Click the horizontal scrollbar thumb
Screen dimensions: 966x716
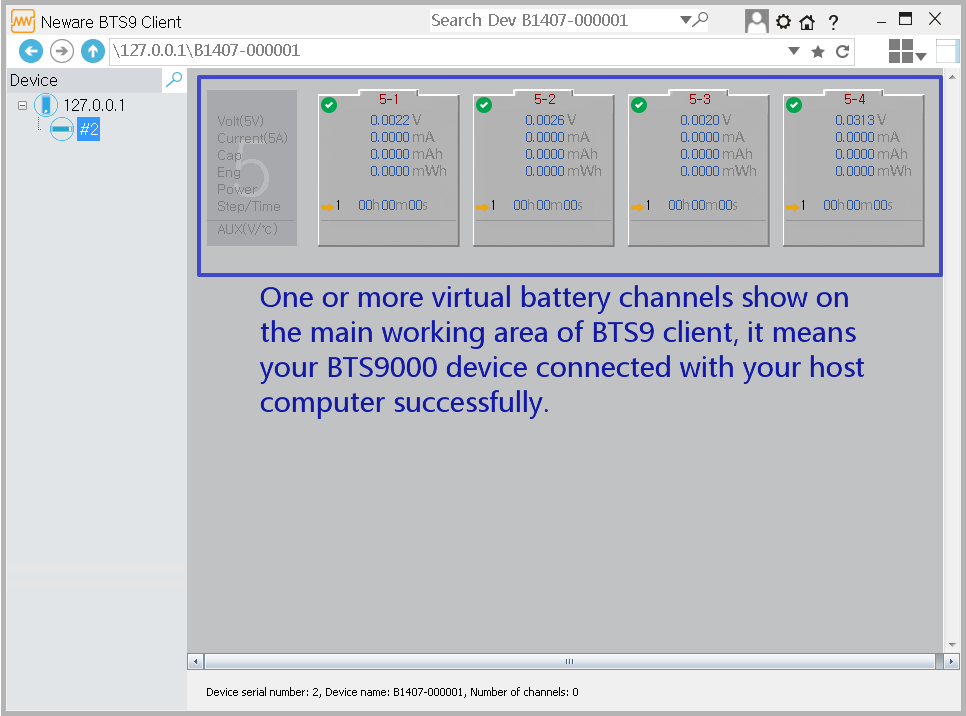[x=570, y=662]
